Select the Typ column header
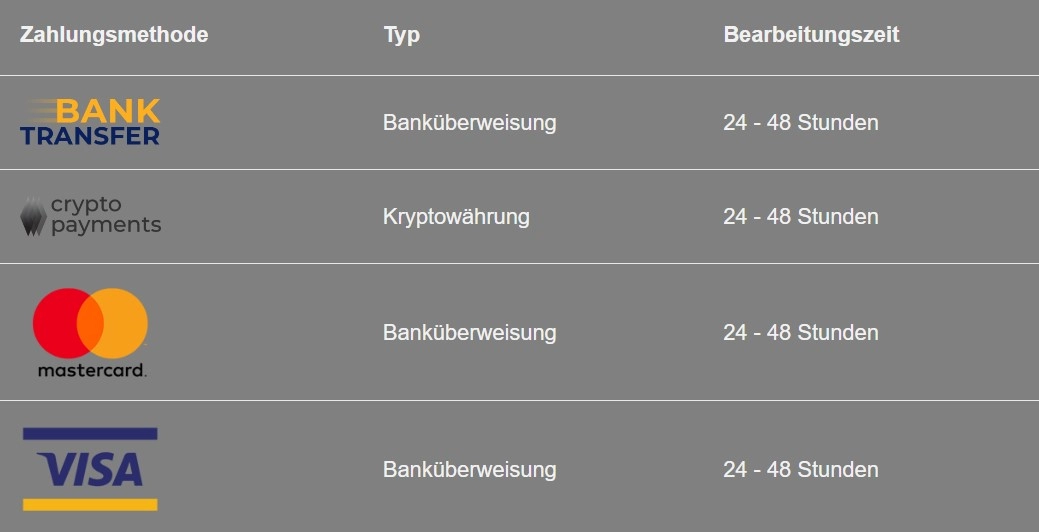 pyautogui.click(x=401, y=35)
